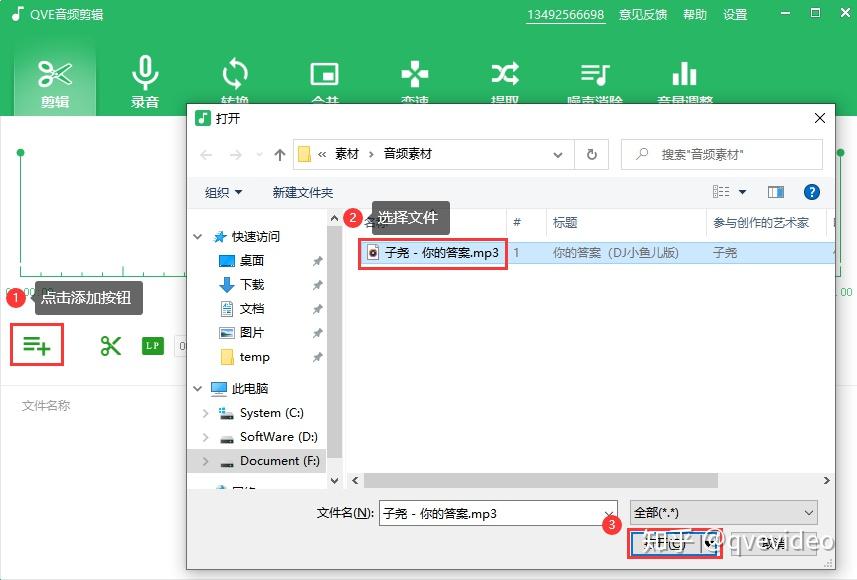Viewport: 857px width, 580px height.
Task: Click the 取消 cancel button
Action: pos(773,543)
